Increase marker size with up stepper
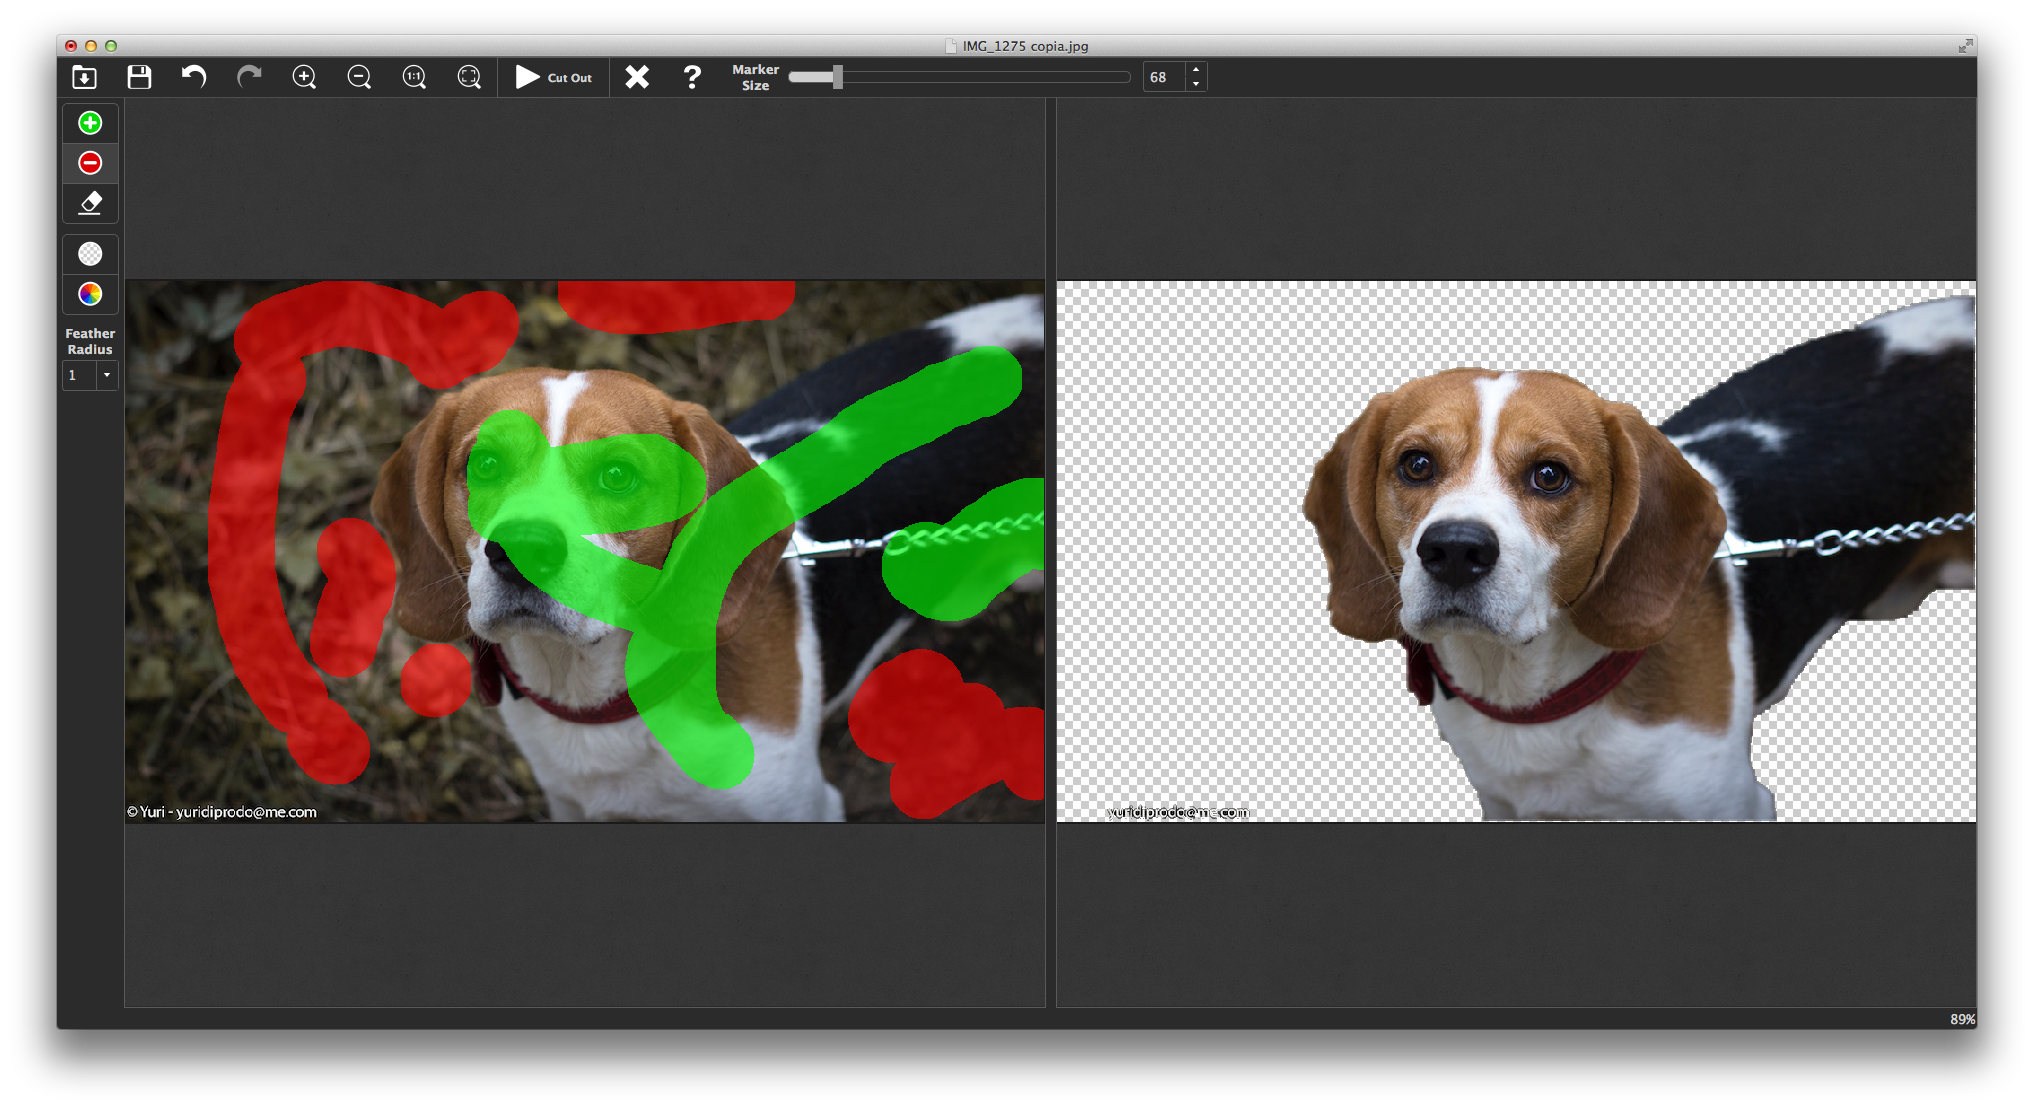Image resolution: width=2034 pixels, height=1108 pixels. [x=1196, y=70]
